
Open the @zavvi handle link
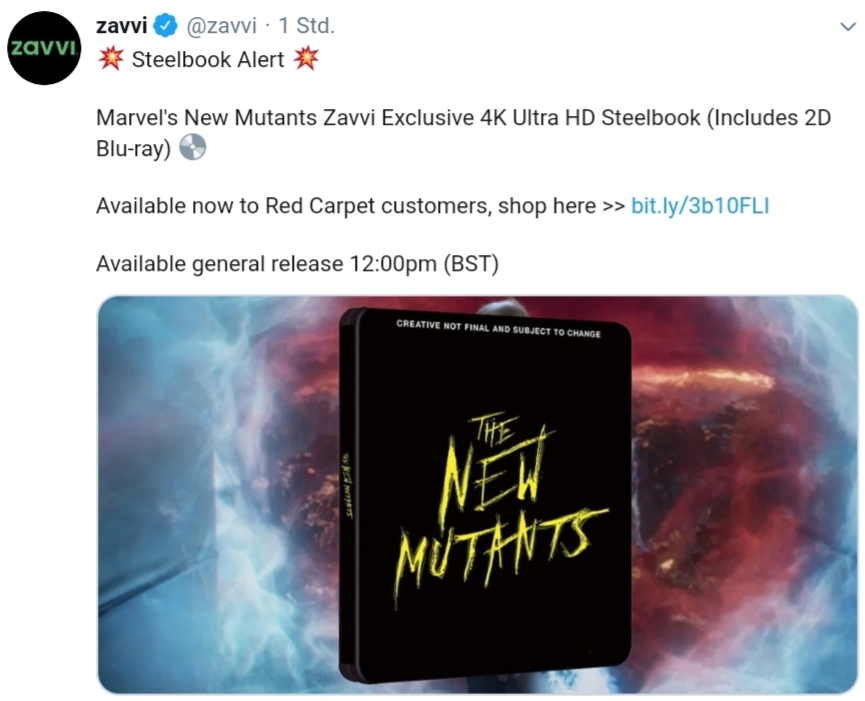point(222,25)
